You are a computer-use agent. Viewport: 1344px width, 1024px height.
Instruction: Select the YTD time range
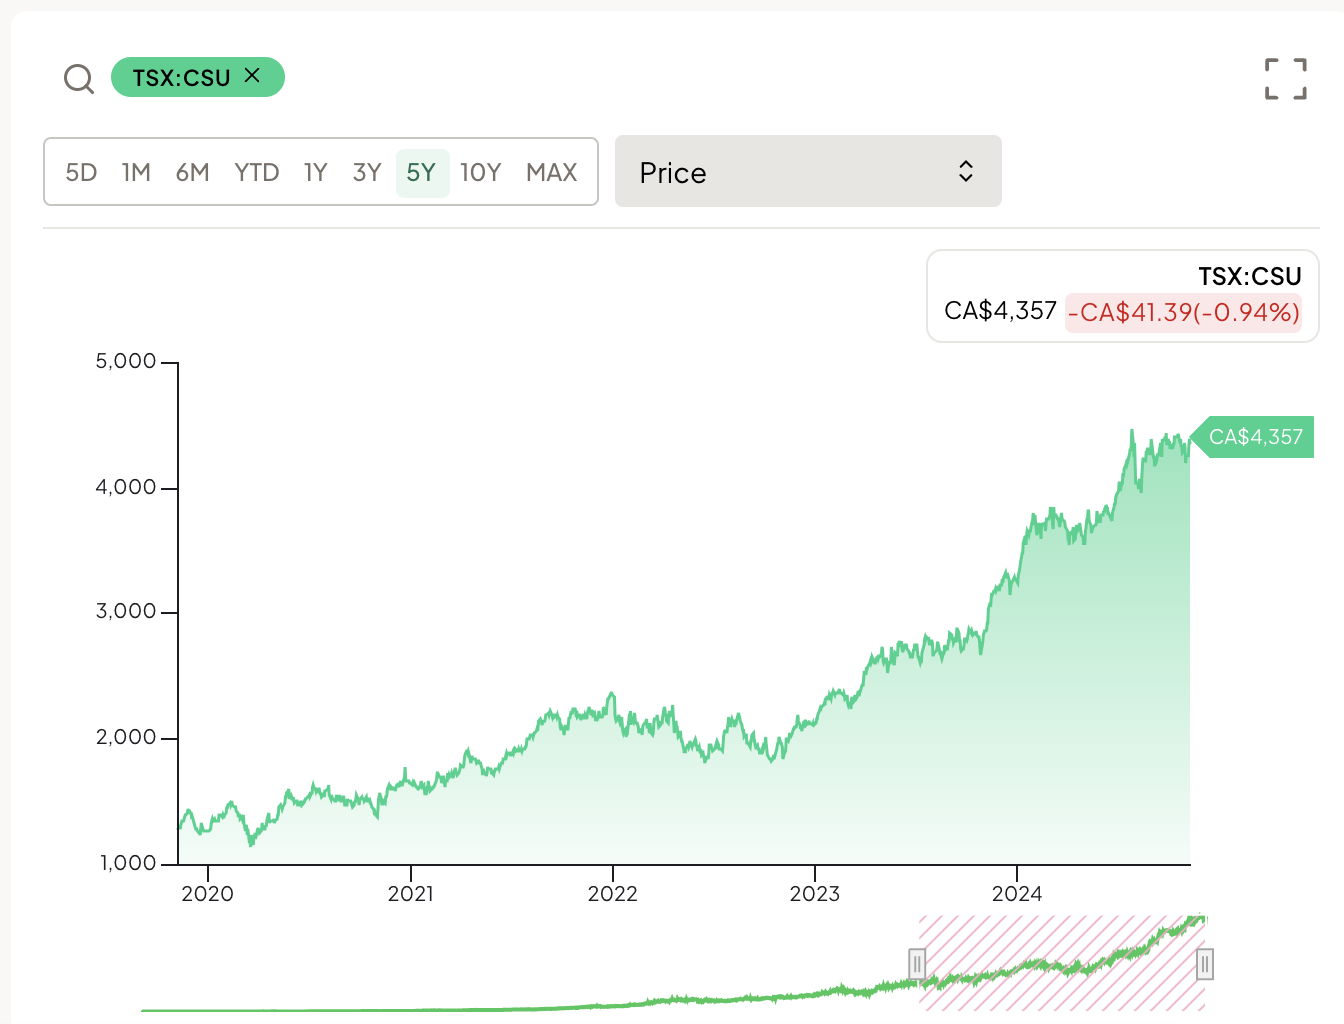[x=257, y=173]
